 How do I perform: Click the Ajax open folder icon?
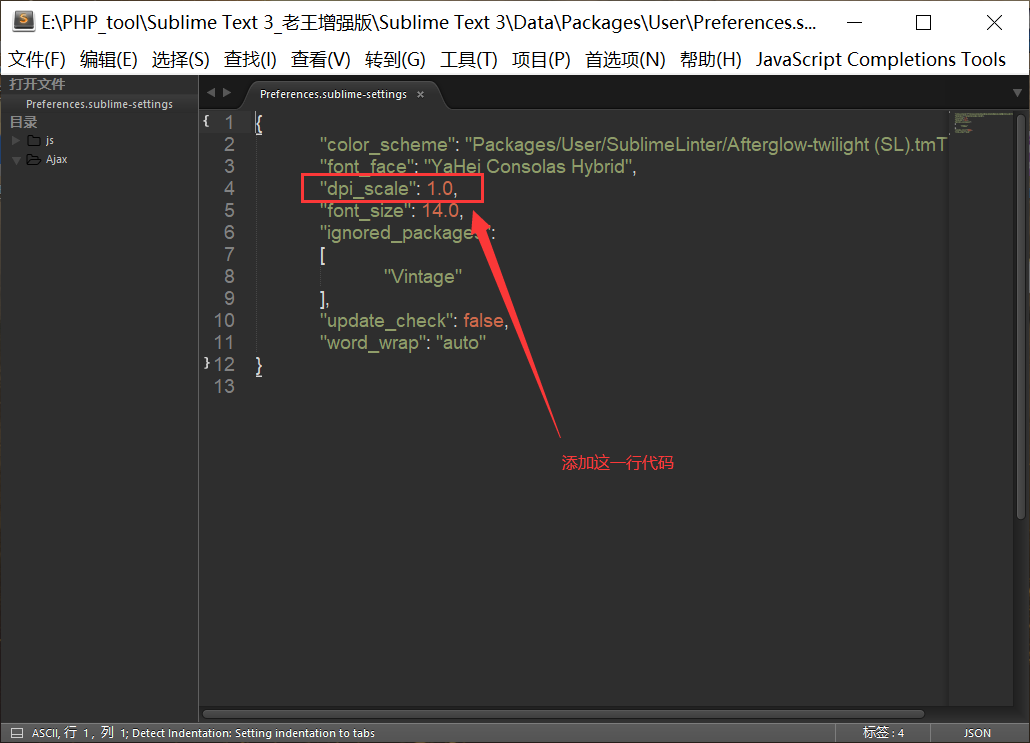click(x=34, y=160)
